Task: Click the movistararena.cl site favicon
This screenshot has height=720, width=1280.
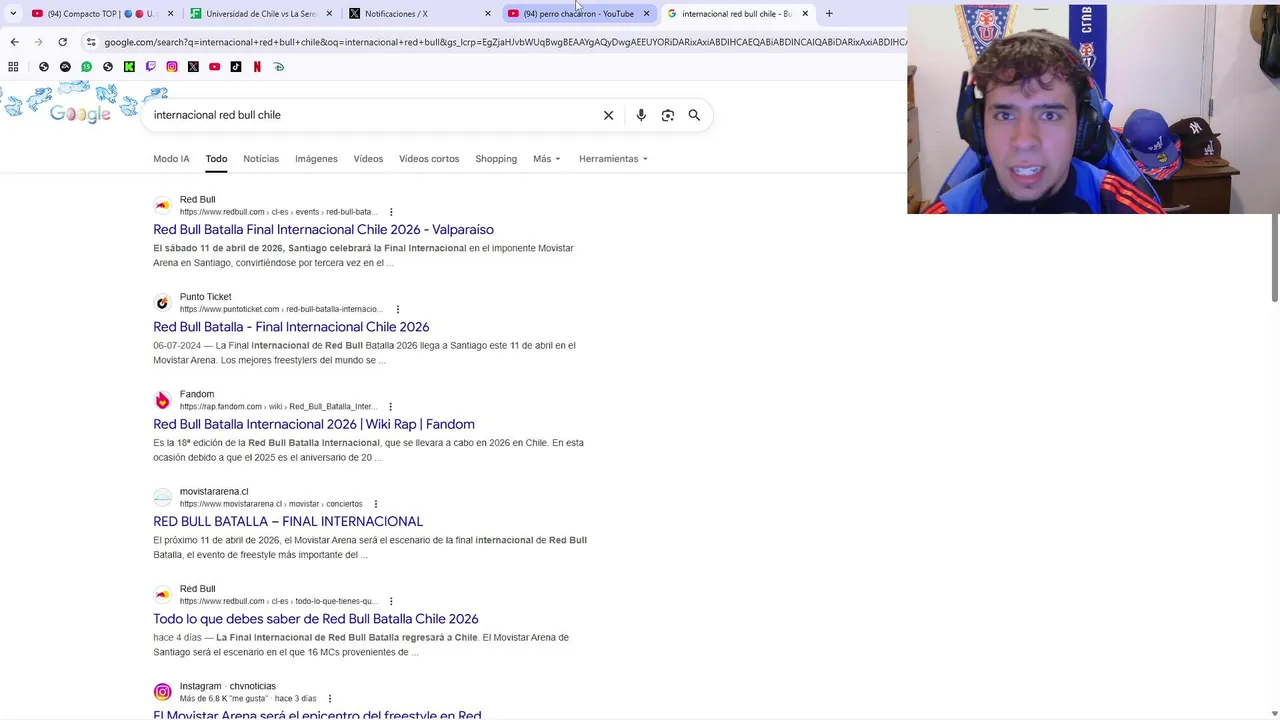Action: [162, 497]
